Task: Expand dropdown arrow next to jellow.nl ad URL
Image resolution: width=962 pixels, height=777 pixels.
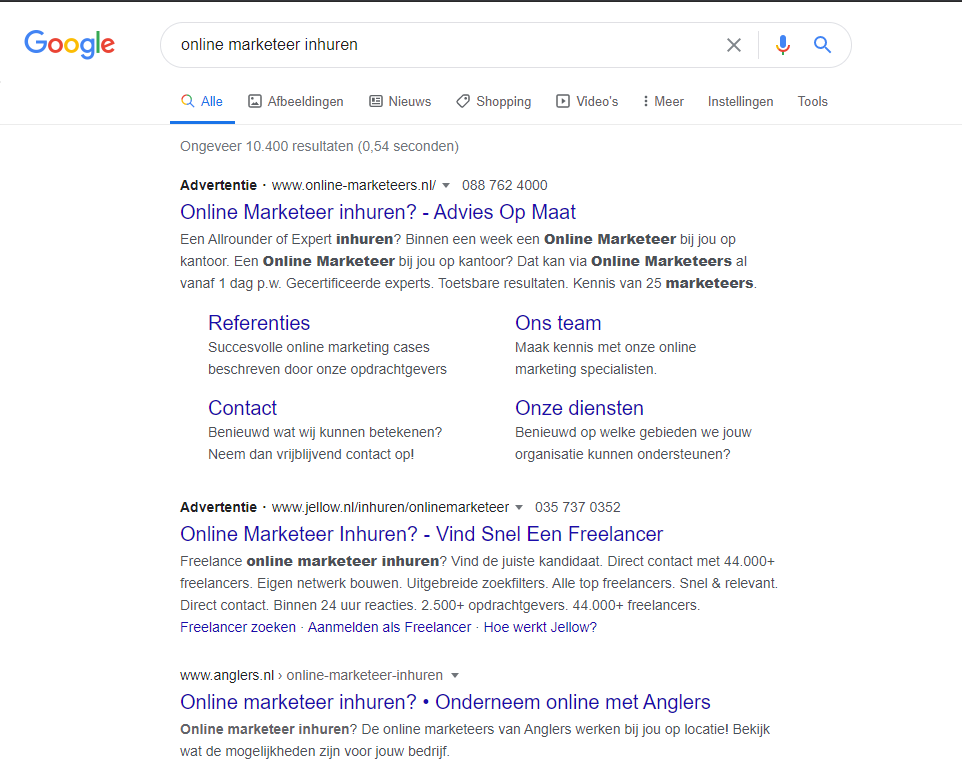Action: pyautogui.click(x=519, y=508)
